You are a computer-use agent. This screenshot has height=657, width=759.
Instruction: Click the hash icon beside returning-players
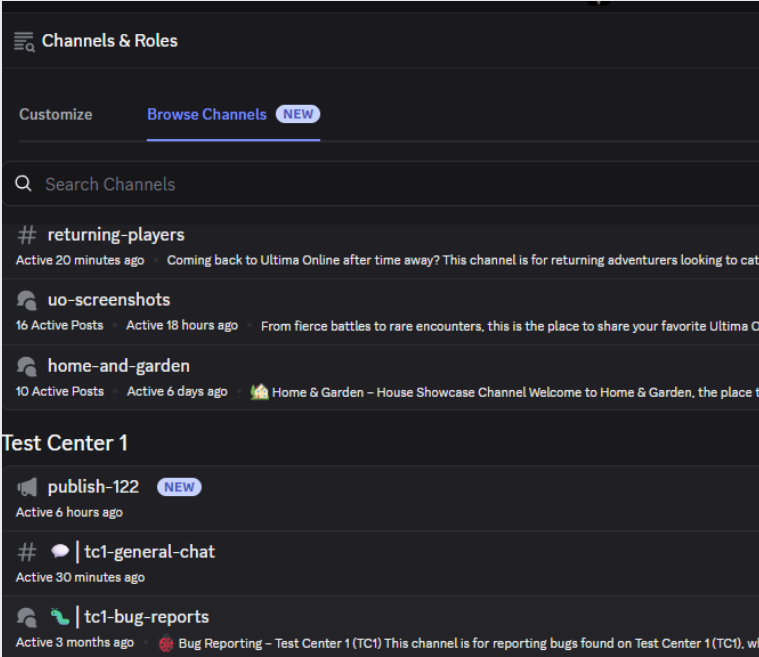pos(27,235)
